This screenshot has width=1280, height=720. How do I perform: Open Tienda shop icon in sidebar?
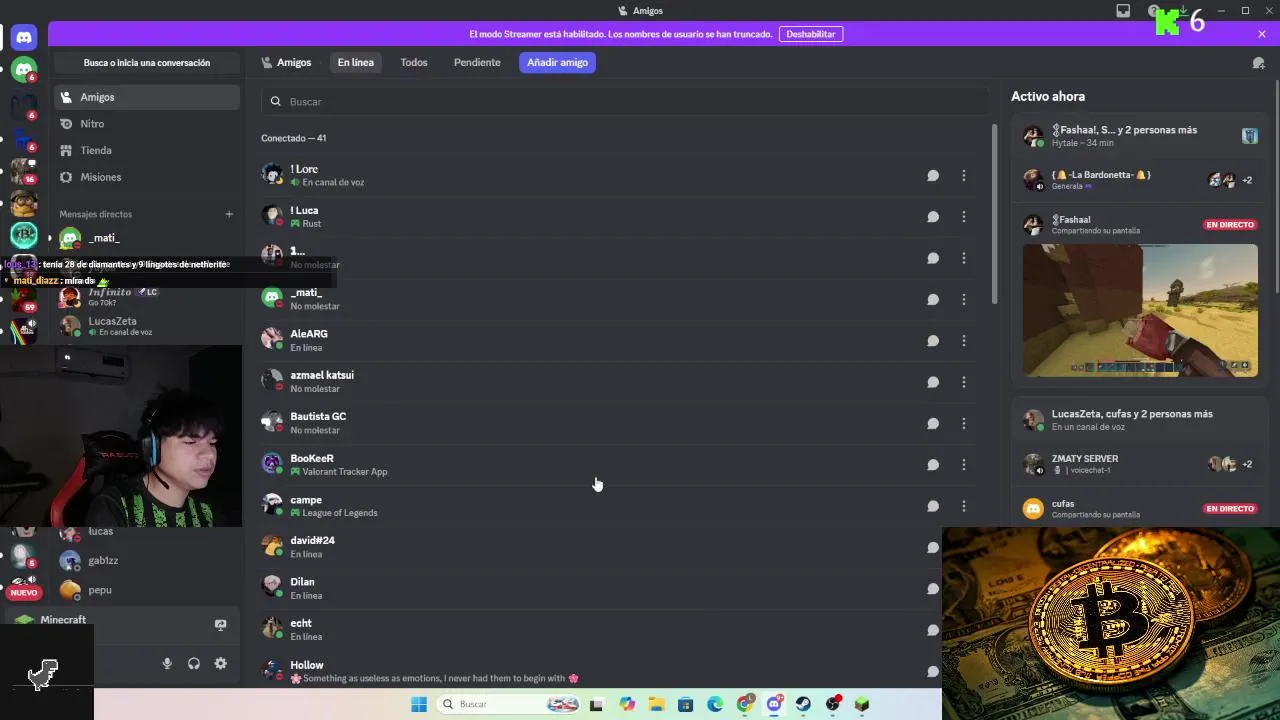point(66,150)
